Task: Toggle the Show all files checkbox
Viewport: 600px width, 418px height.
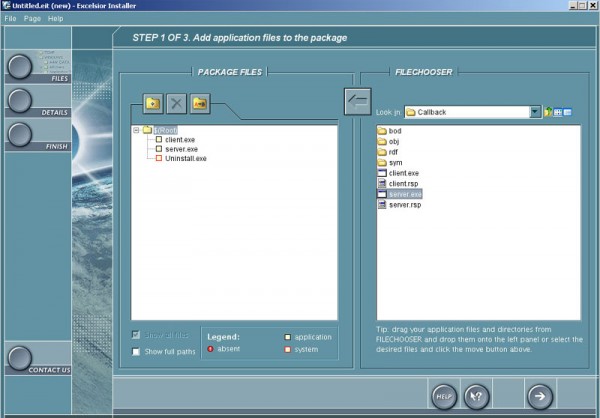Action: click(136, 335)
